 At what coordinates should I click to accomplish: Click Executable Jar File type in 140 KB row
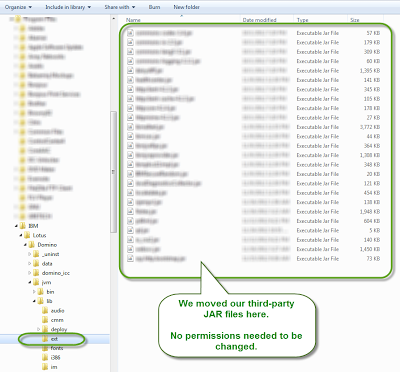318,240
